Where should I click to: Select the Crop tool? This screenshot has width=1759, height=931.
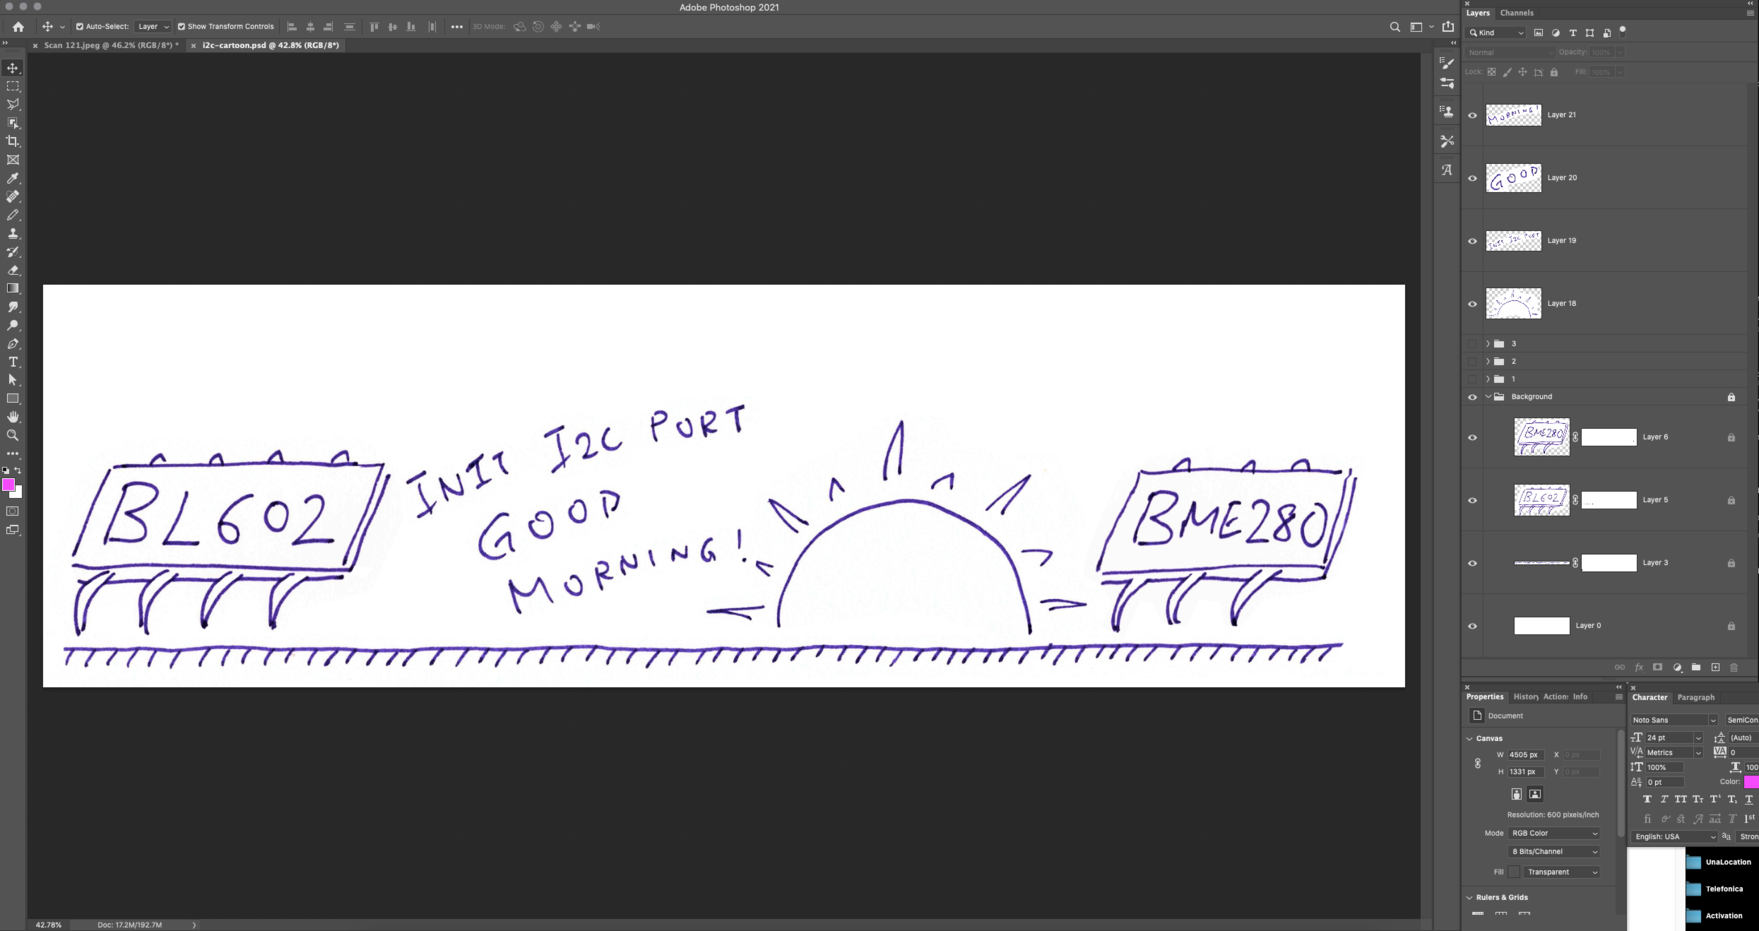point(13,141)
